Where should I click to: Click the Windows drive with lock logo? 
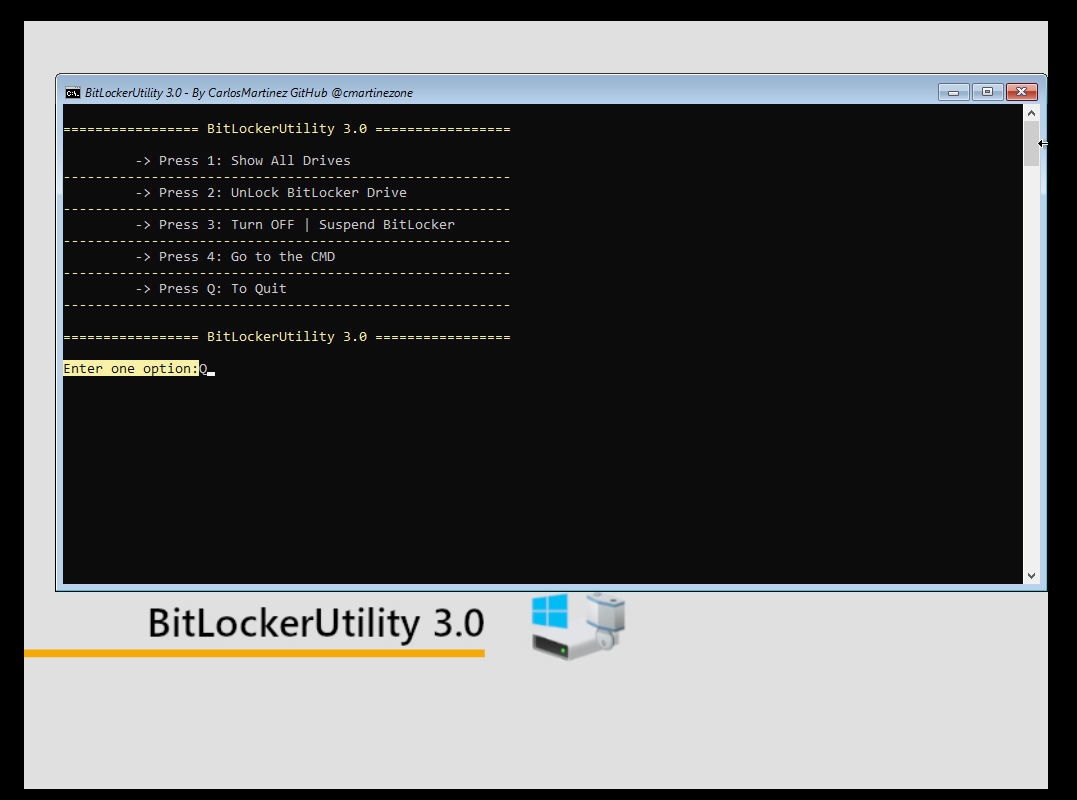tap(578, 626)
